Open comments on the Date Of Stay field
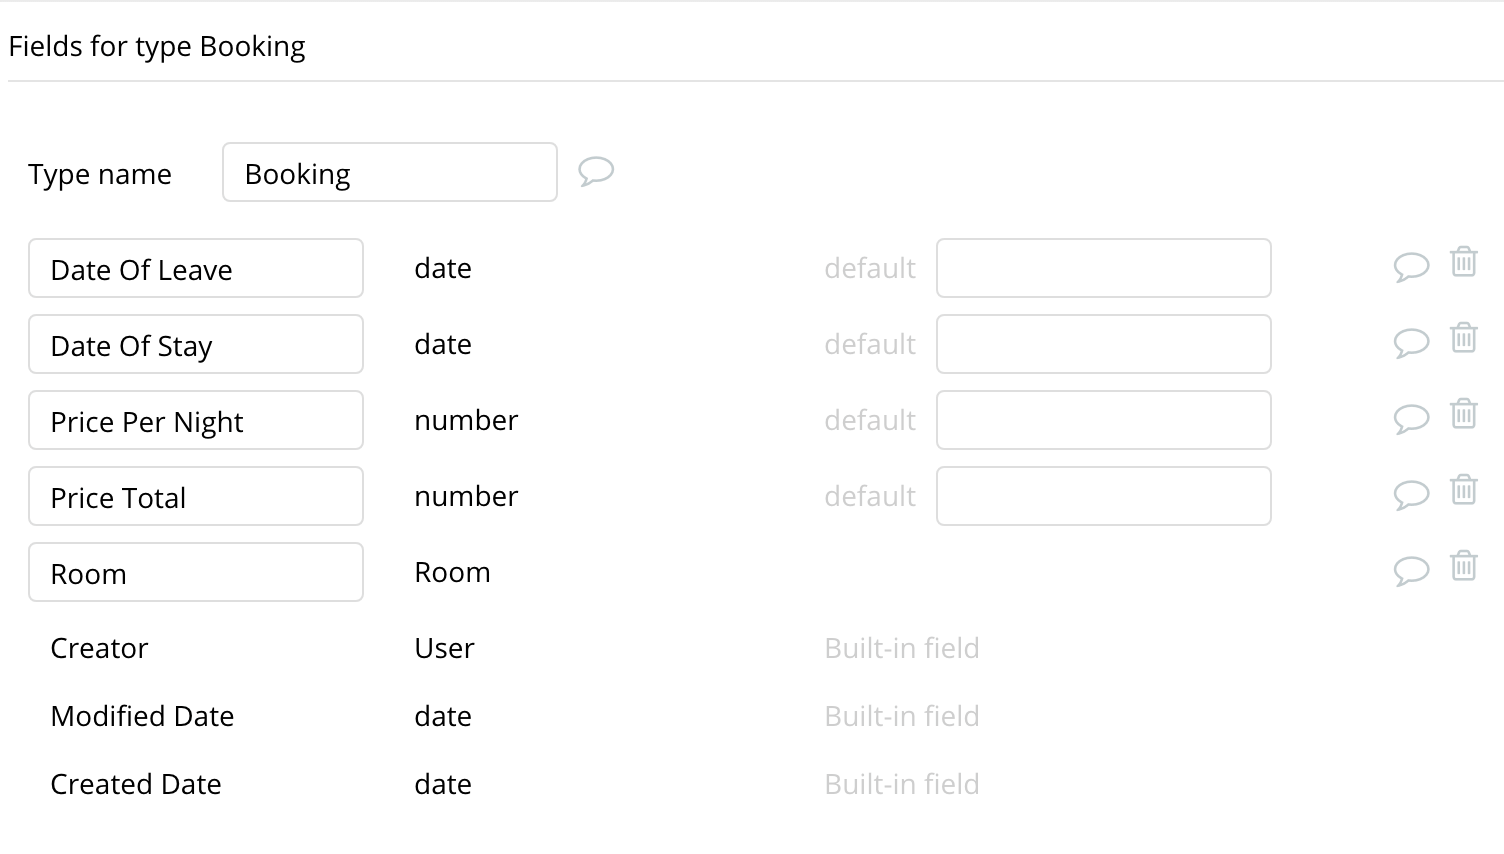This screenshot has height=854, width=1504. coord(1412,340)
